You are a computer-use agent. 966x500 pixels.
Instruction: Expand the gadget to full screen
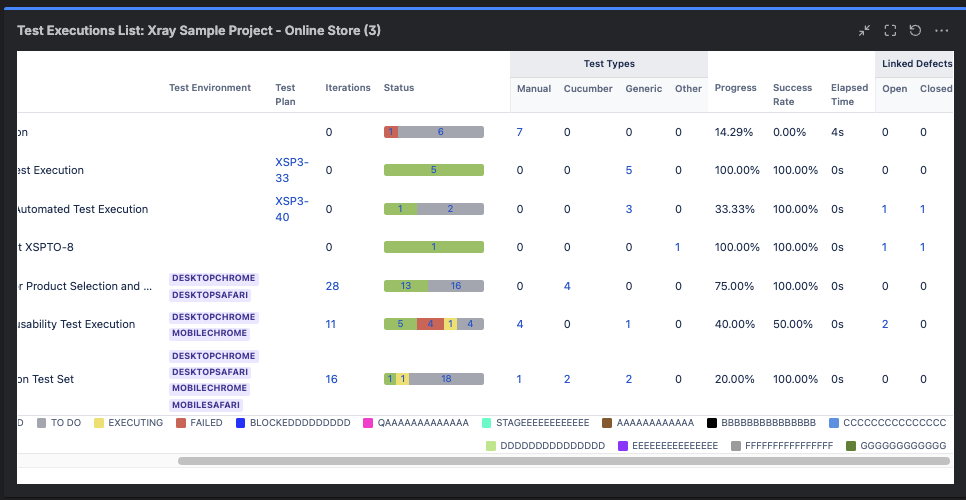890,31
